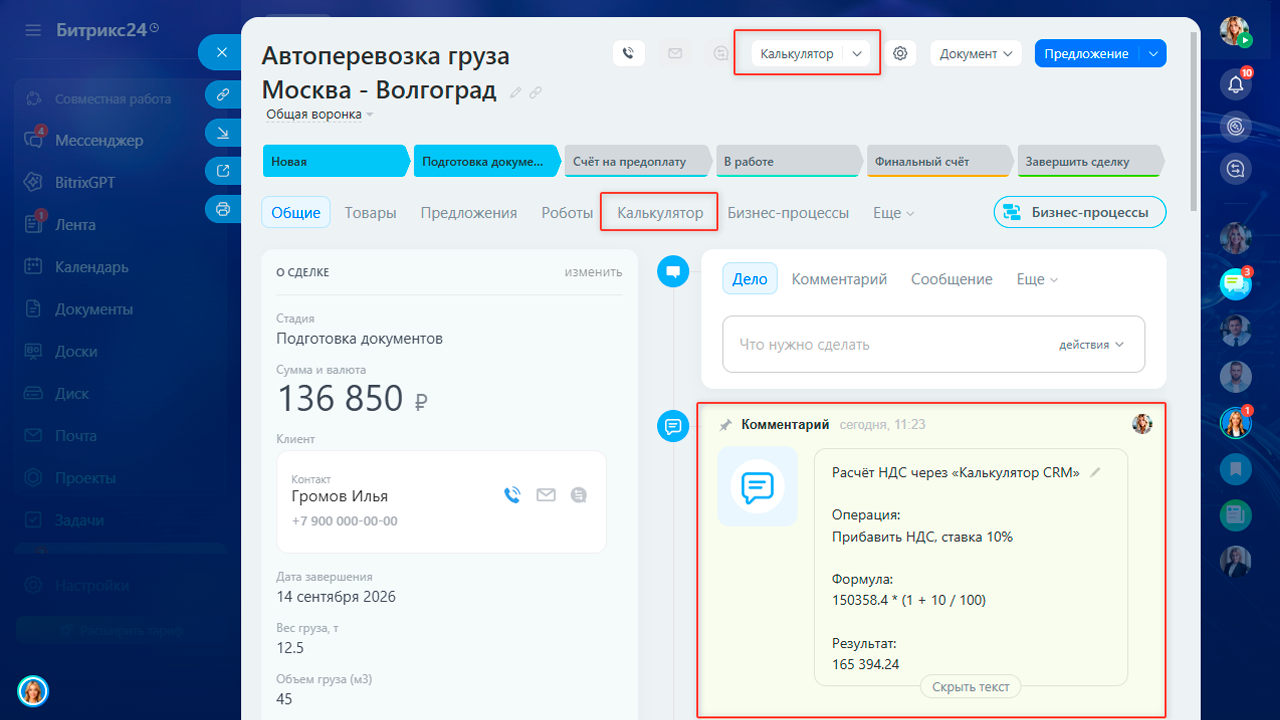The image size is (1280, 720).
Task: Email contact Громов Илья via envelope icon
Action: pos(546,494)
